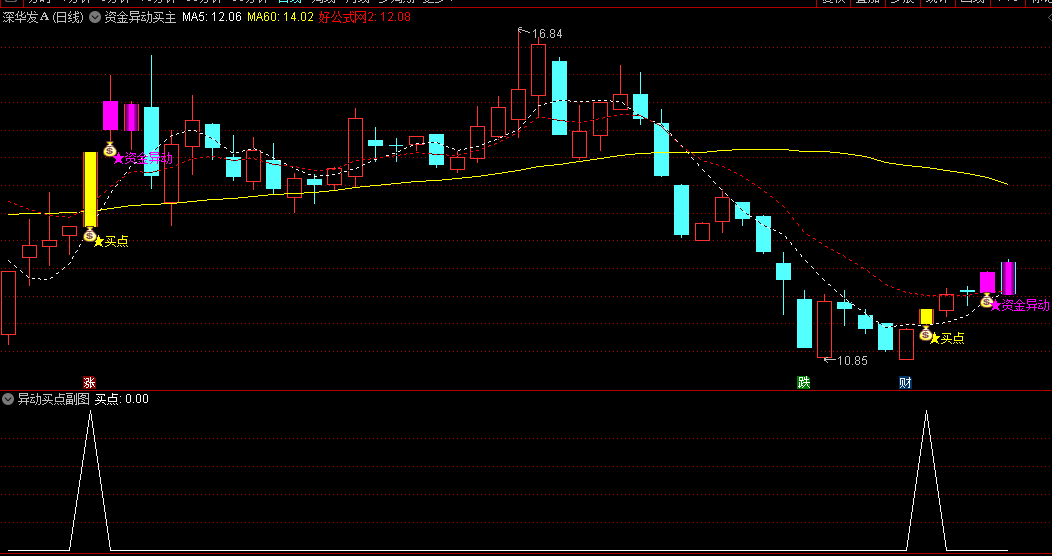Click the 异动买点副图 sub-chart title
The width and height of the screenshot is (1052, 556).
pyautogui.click(x=54, y=399)
